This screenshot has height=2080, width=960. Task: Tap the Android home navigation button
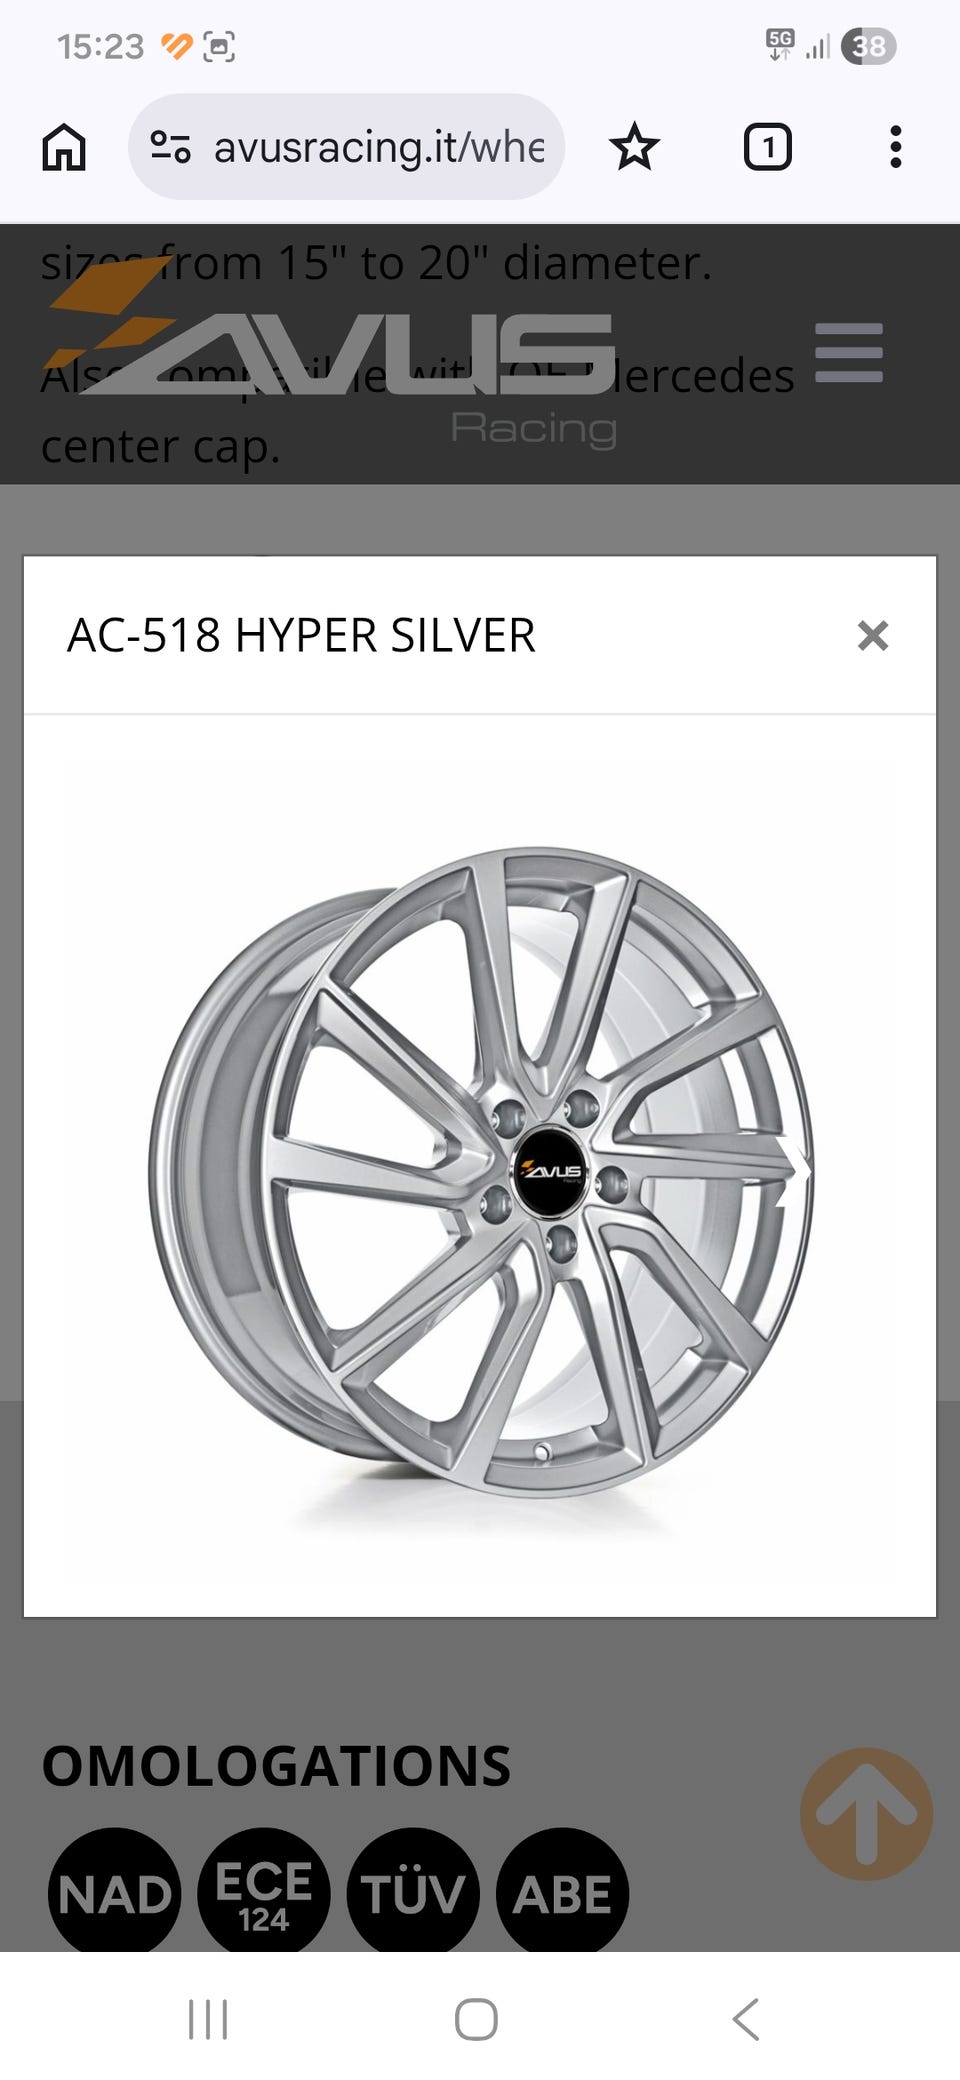coord(476,2019)
